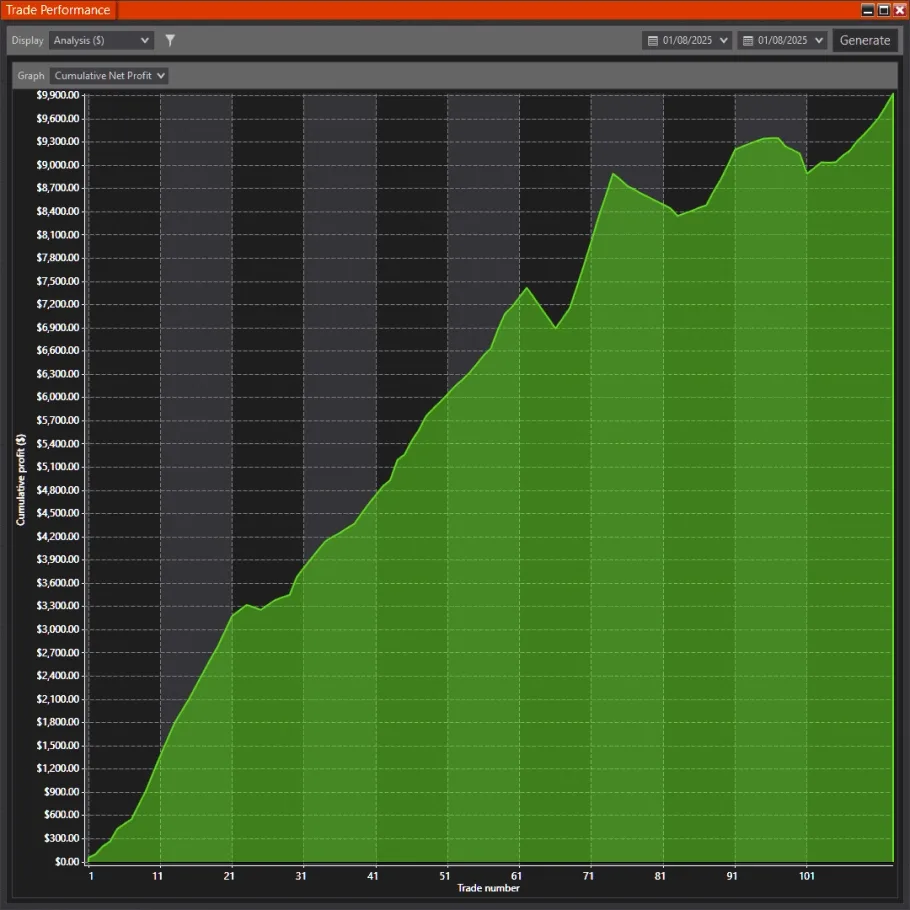910x910 pixels.
Task: Expand the start date dropdown arrow
Action: [x=724, y=41]
